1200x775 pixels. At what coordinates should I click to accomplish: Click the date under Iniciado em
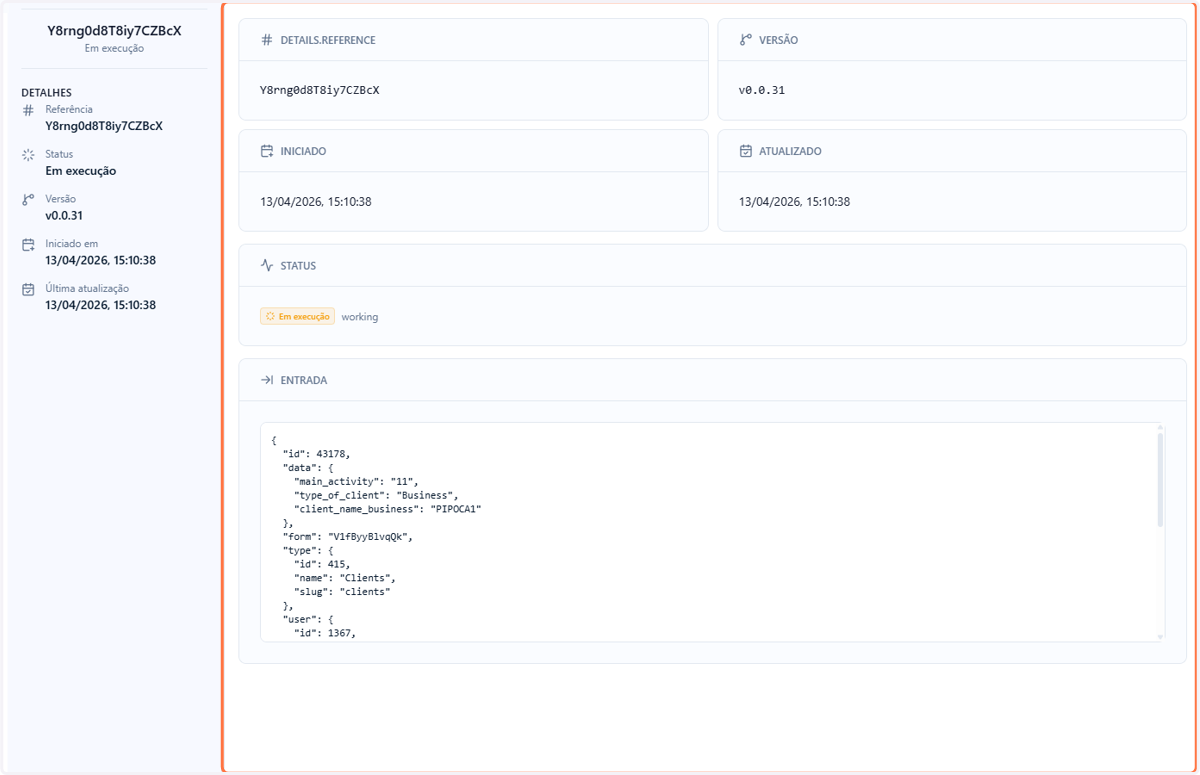click(100, 261)
